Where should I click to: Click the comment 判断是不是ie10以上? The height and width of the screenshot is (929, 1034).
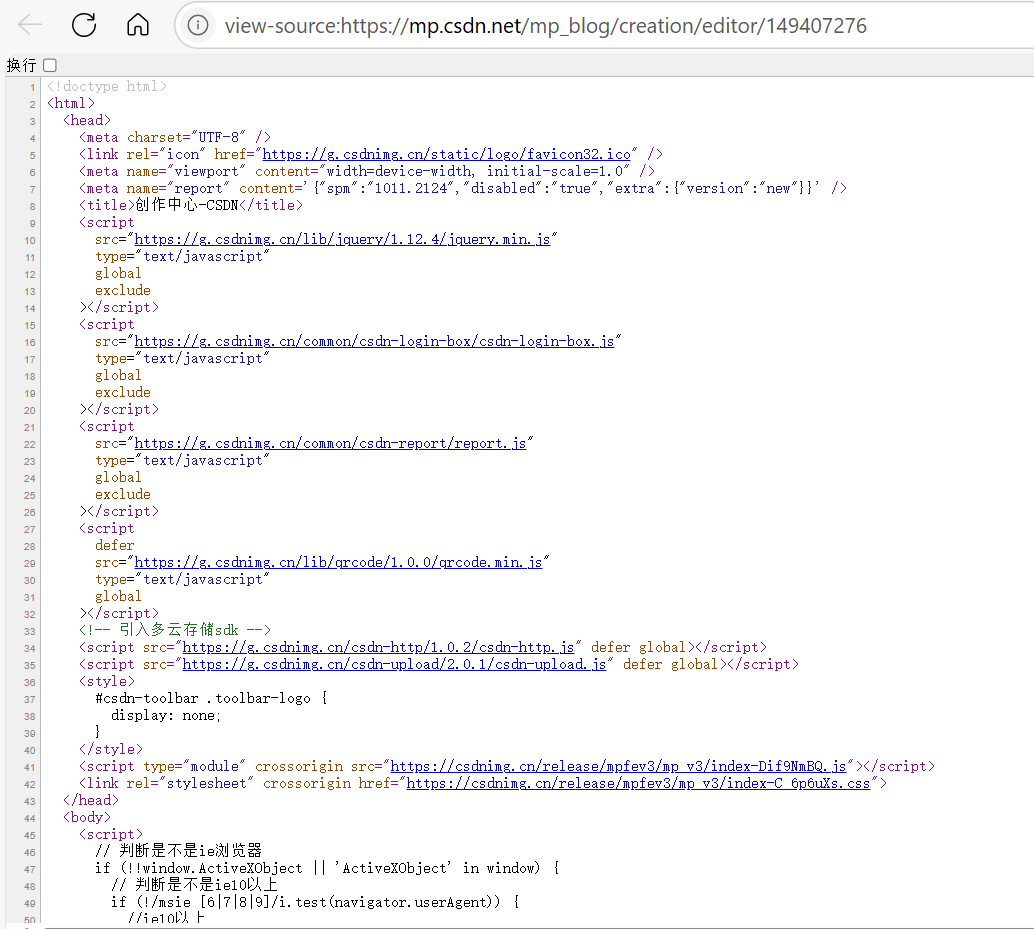pyautogui.click(x=195, y=885)
